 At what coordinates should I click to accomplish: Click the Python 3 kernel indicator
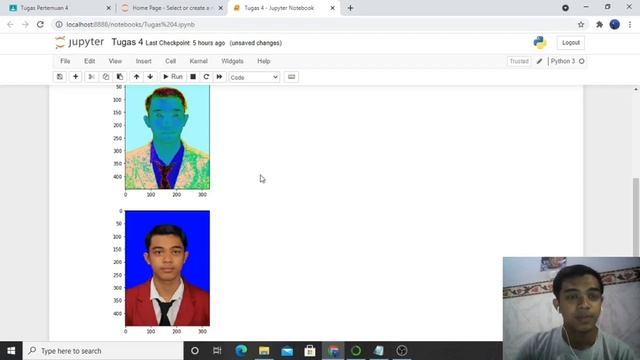click(x=567, y=61)
